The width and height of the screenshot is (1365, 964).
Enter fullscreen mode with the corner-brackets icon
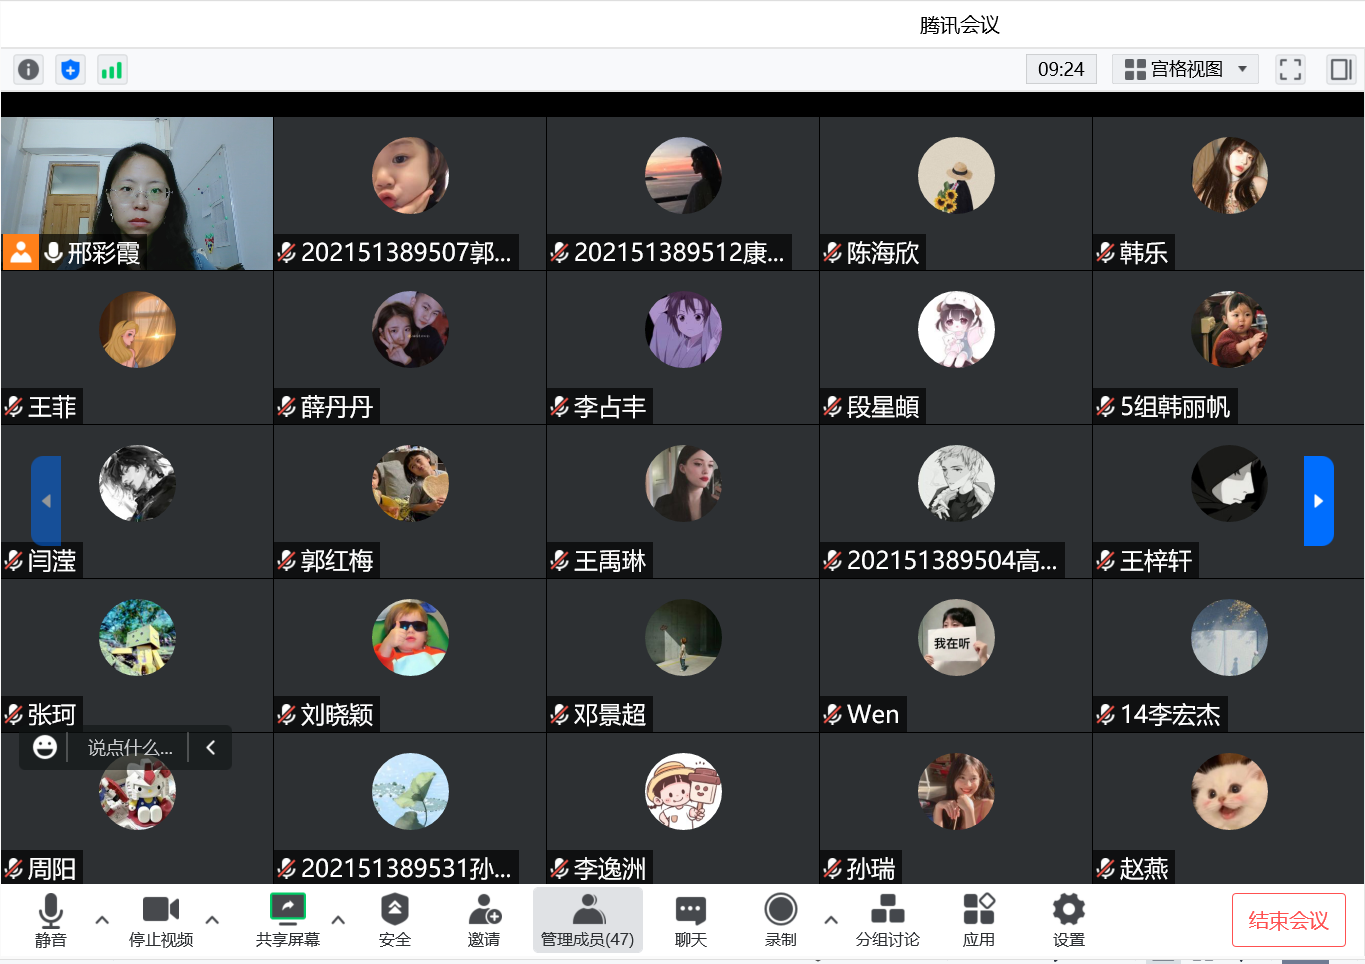pyautogui.click(x=1290, y=69)
